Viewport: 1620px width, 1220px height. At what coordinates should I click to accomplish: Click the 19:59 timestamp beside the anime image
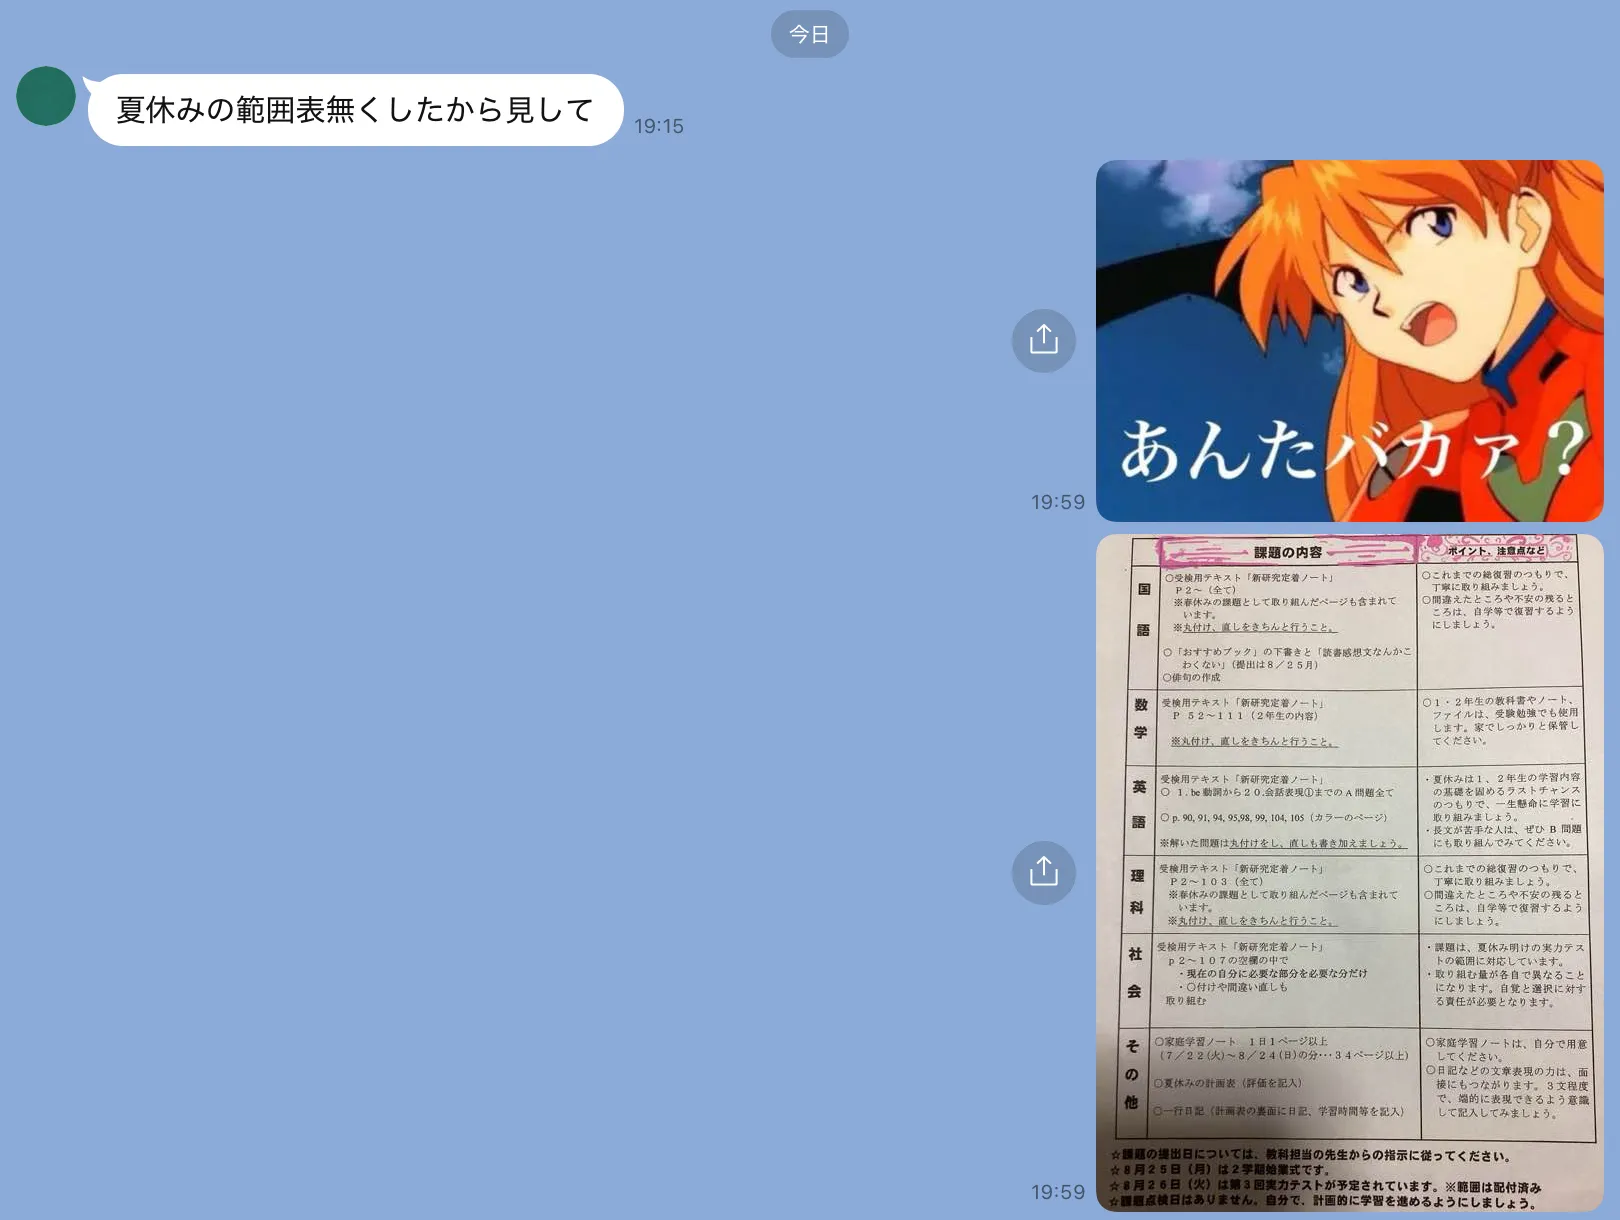point(1058,502)
